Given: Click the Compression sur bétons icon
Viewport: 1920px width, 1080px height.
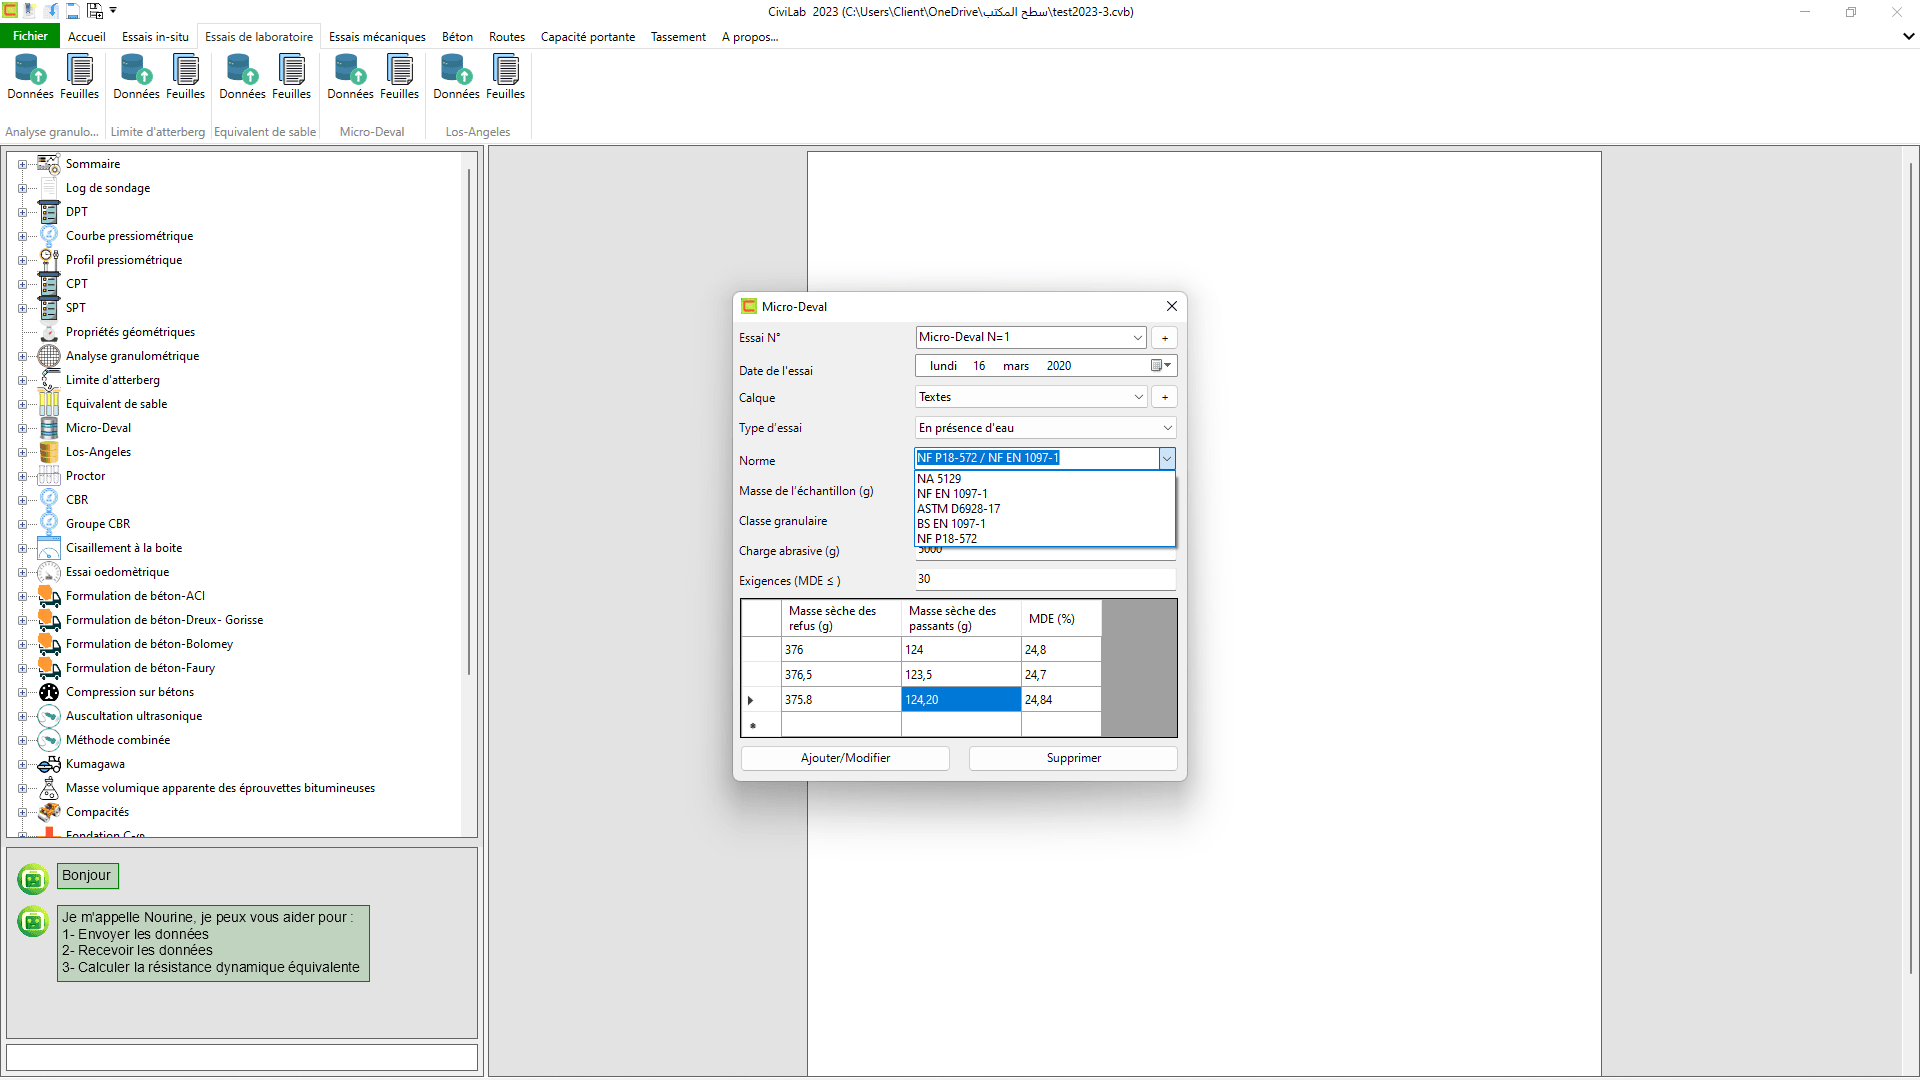Looking at the screenshot, I should (x=49, y=692).
